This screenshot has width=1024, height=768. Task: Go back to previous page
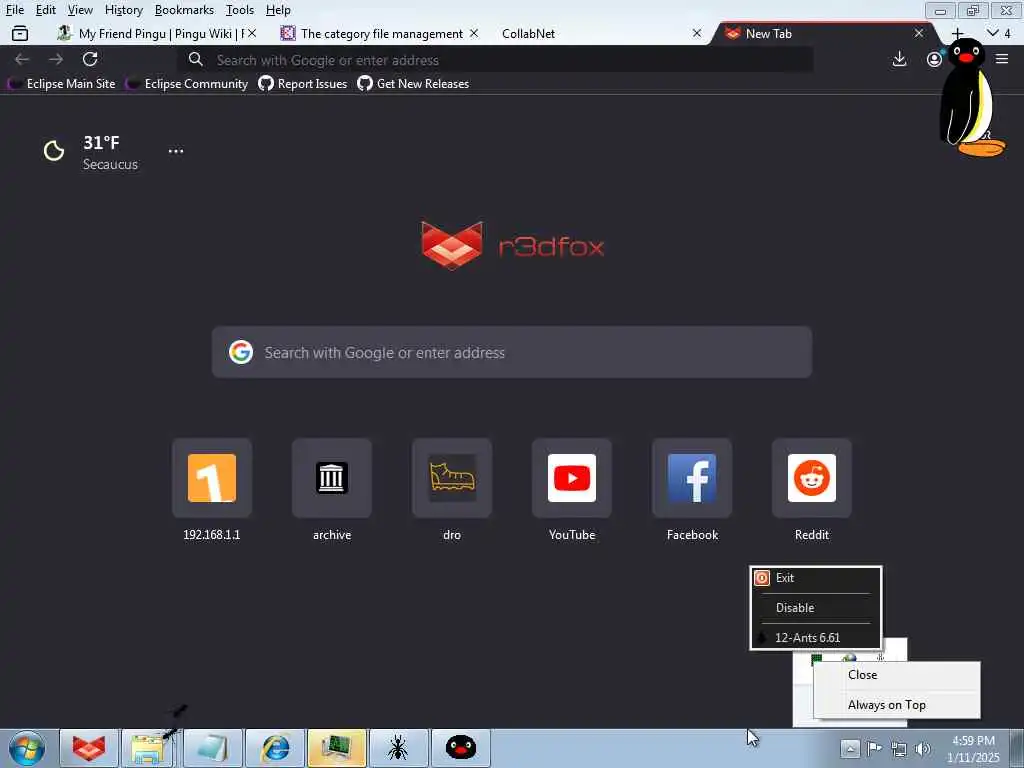coord(22,59)
